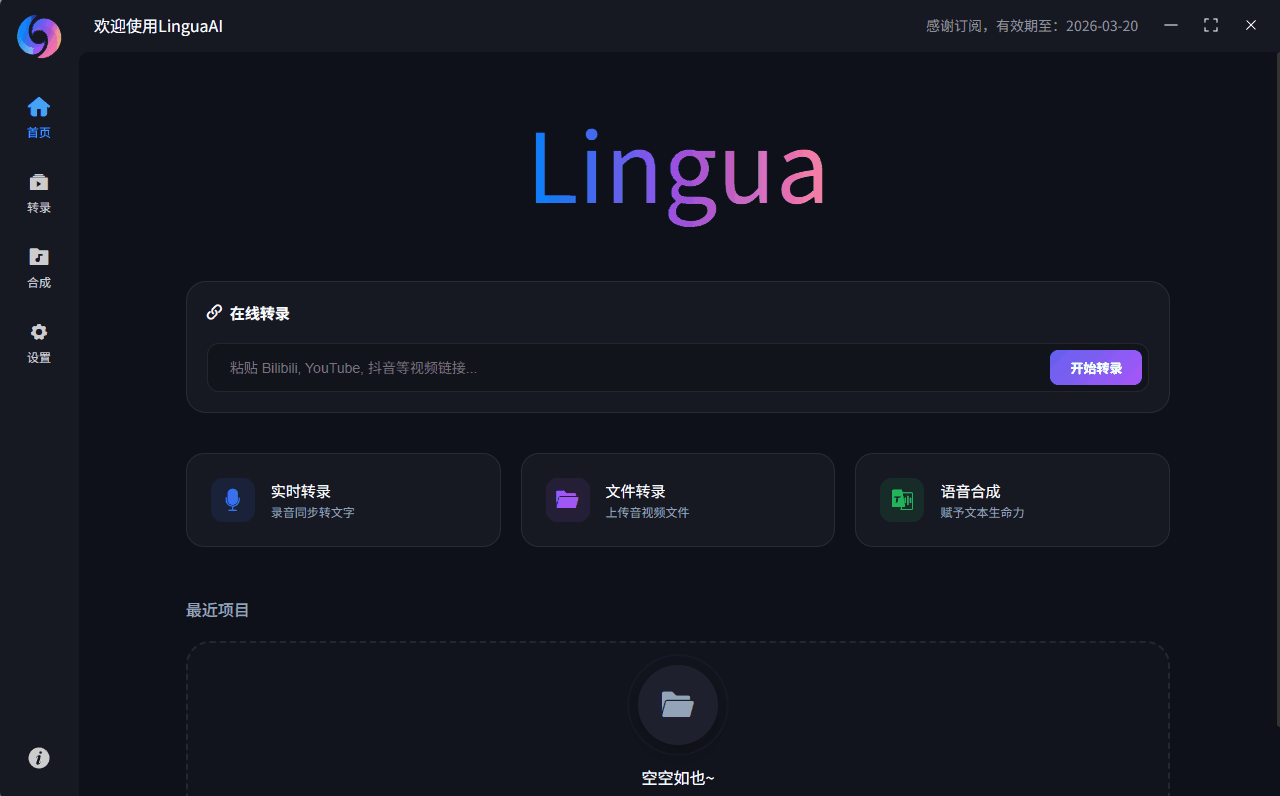The height and width of the screenshot is (796, 1280).
Task: Click the 在线转录 heading text
Action: pyautogui.click(x=260, y=313)
